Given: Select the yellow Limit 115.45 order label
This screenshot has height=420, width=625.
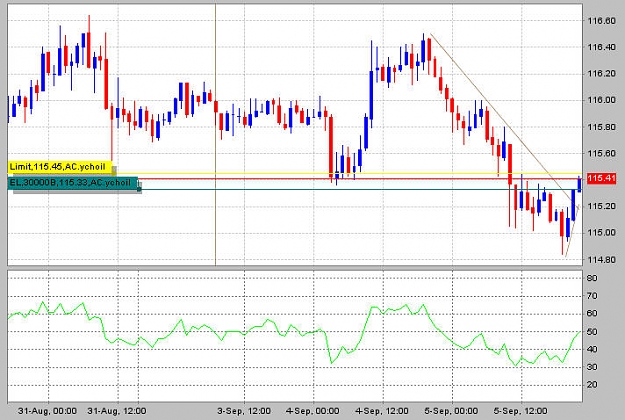Looking at the screenshot, I should coord(62,167).
